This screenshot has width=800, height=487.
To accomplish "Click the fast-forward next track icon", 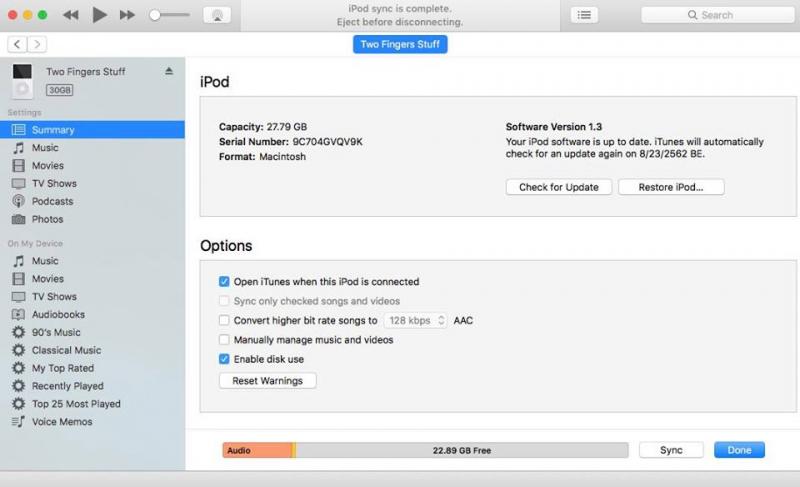I will pos(127,15).
